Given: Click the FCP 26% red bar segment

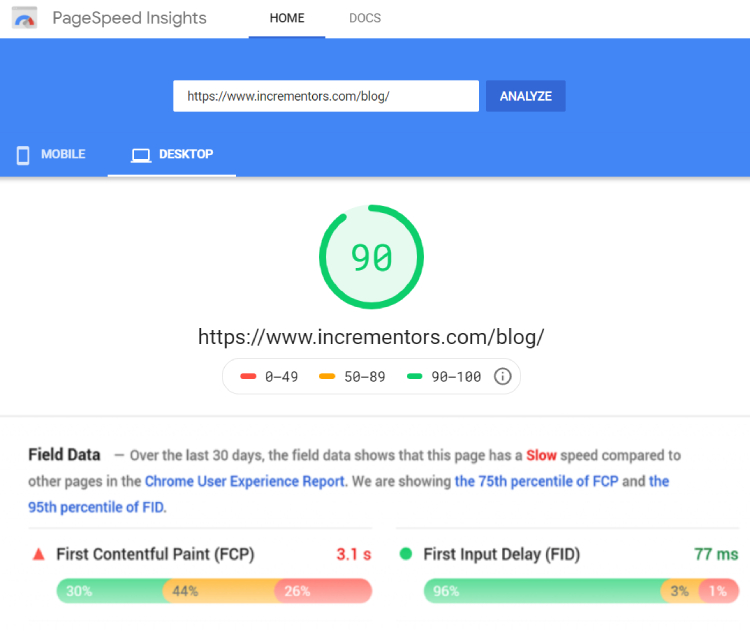Looking at the screenshot, I should 323,591.
